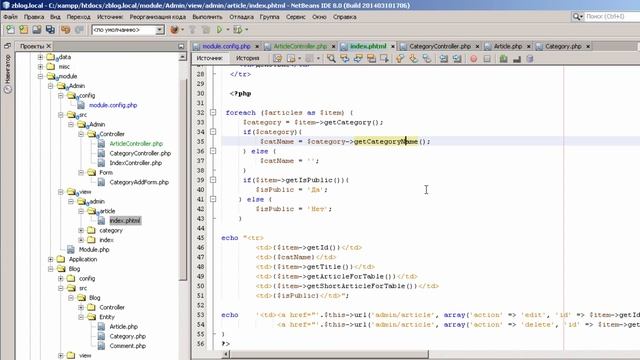
Task: Collapse the module folder in Projects tree
Action: 40,76
